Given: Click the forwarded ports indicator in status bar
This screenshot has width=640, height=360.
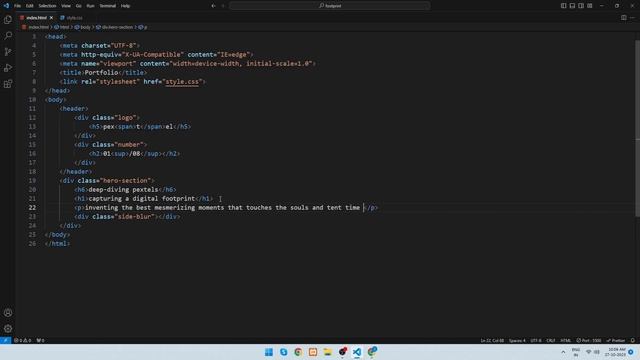Looking at the screenshot, I should pos(40,340).
